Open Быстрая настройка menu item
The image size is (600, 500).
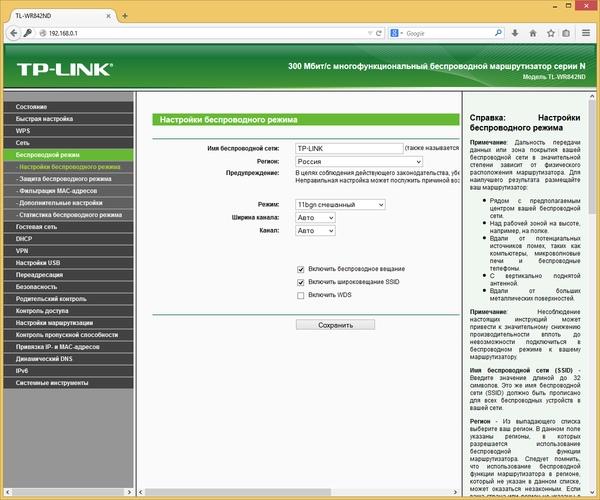tap(69, 119)
